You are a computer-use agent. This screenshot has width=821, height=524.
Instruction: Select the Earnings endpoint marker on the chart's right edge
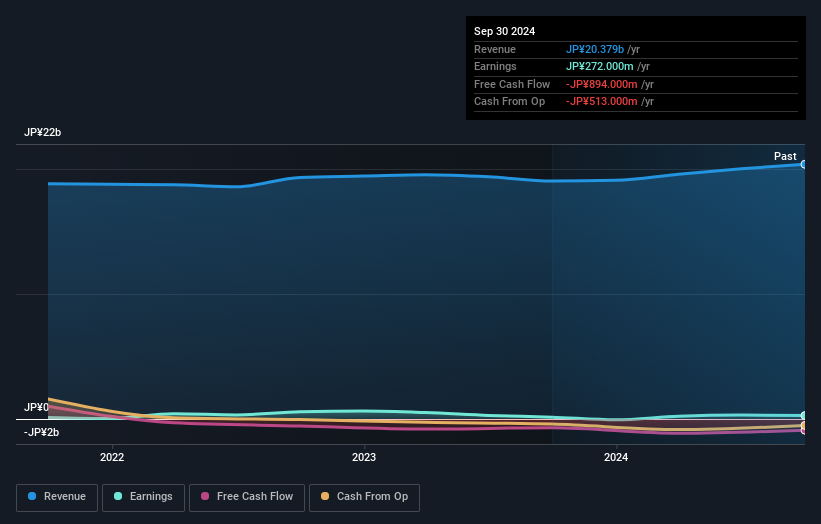803,416
